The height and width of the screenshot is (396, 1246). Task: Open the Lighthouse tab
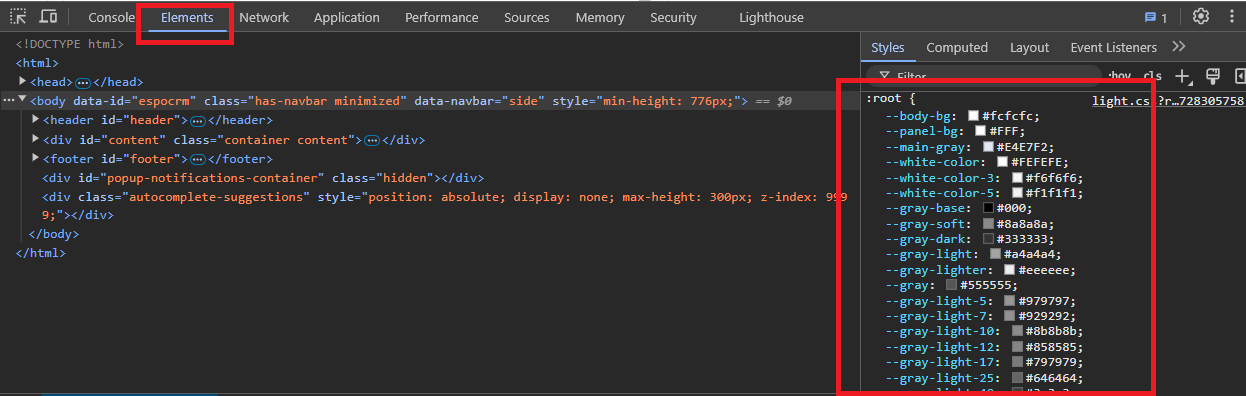pos(771,18)
